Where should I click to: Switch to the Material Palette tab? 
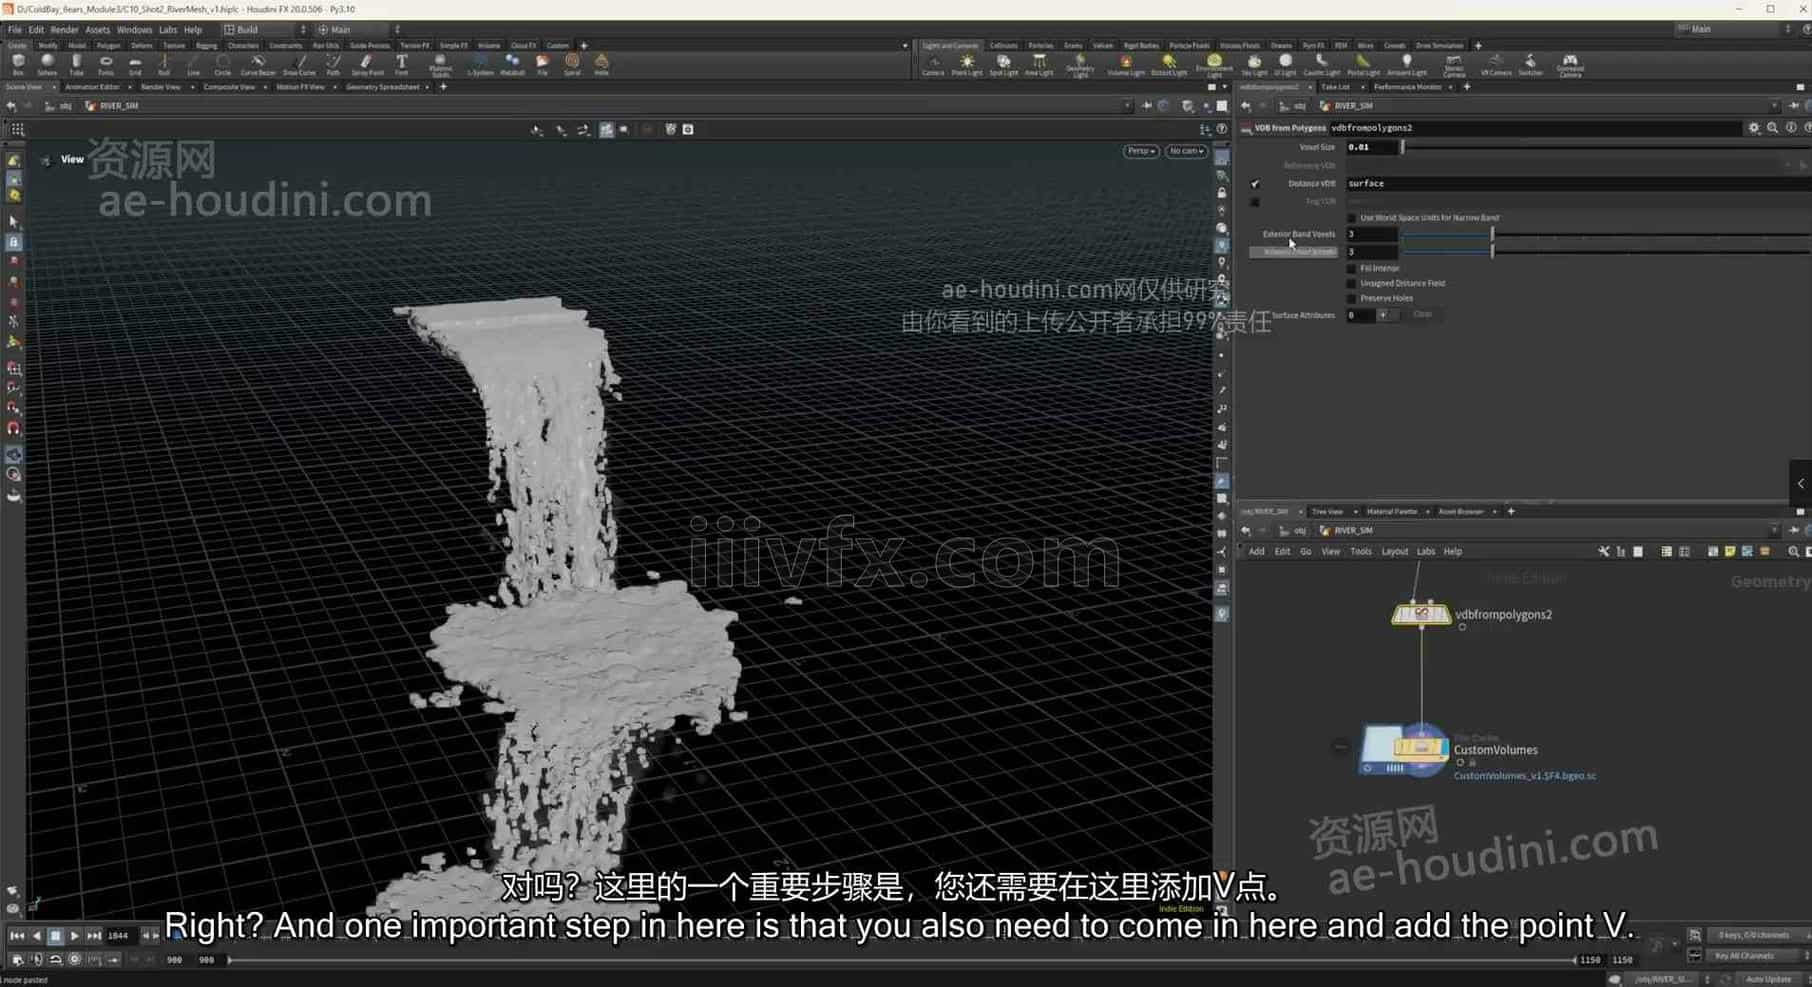pos(1392,511)
